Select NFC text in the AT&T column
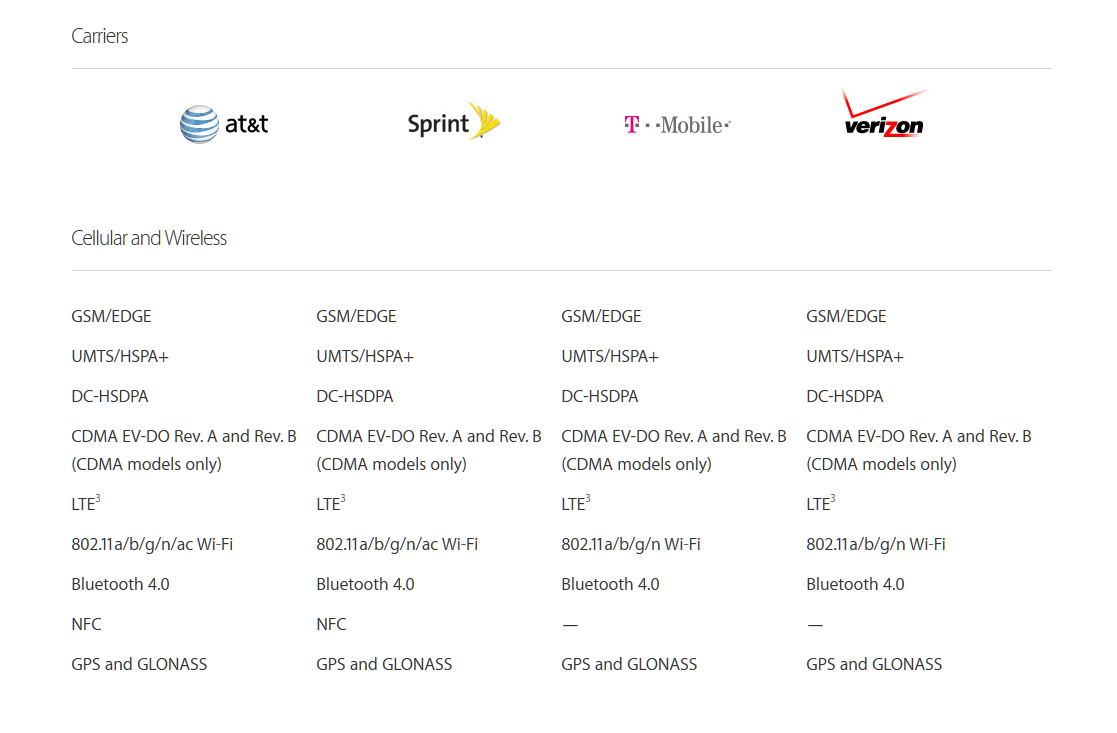The image size is (1117, 733). (x=86, y=624)
